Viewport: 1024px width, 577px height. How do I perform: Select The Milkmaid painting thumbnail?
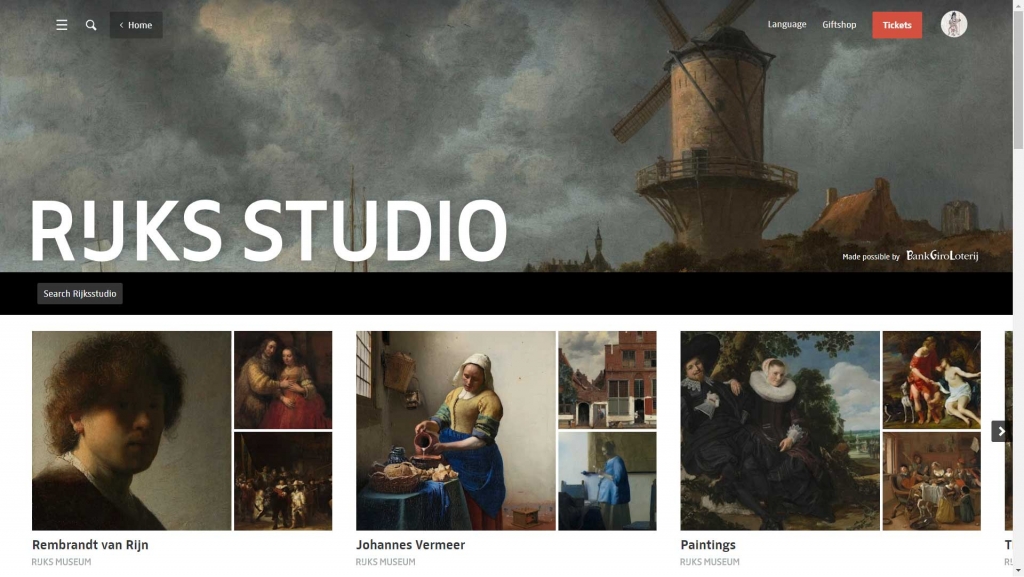456,430
